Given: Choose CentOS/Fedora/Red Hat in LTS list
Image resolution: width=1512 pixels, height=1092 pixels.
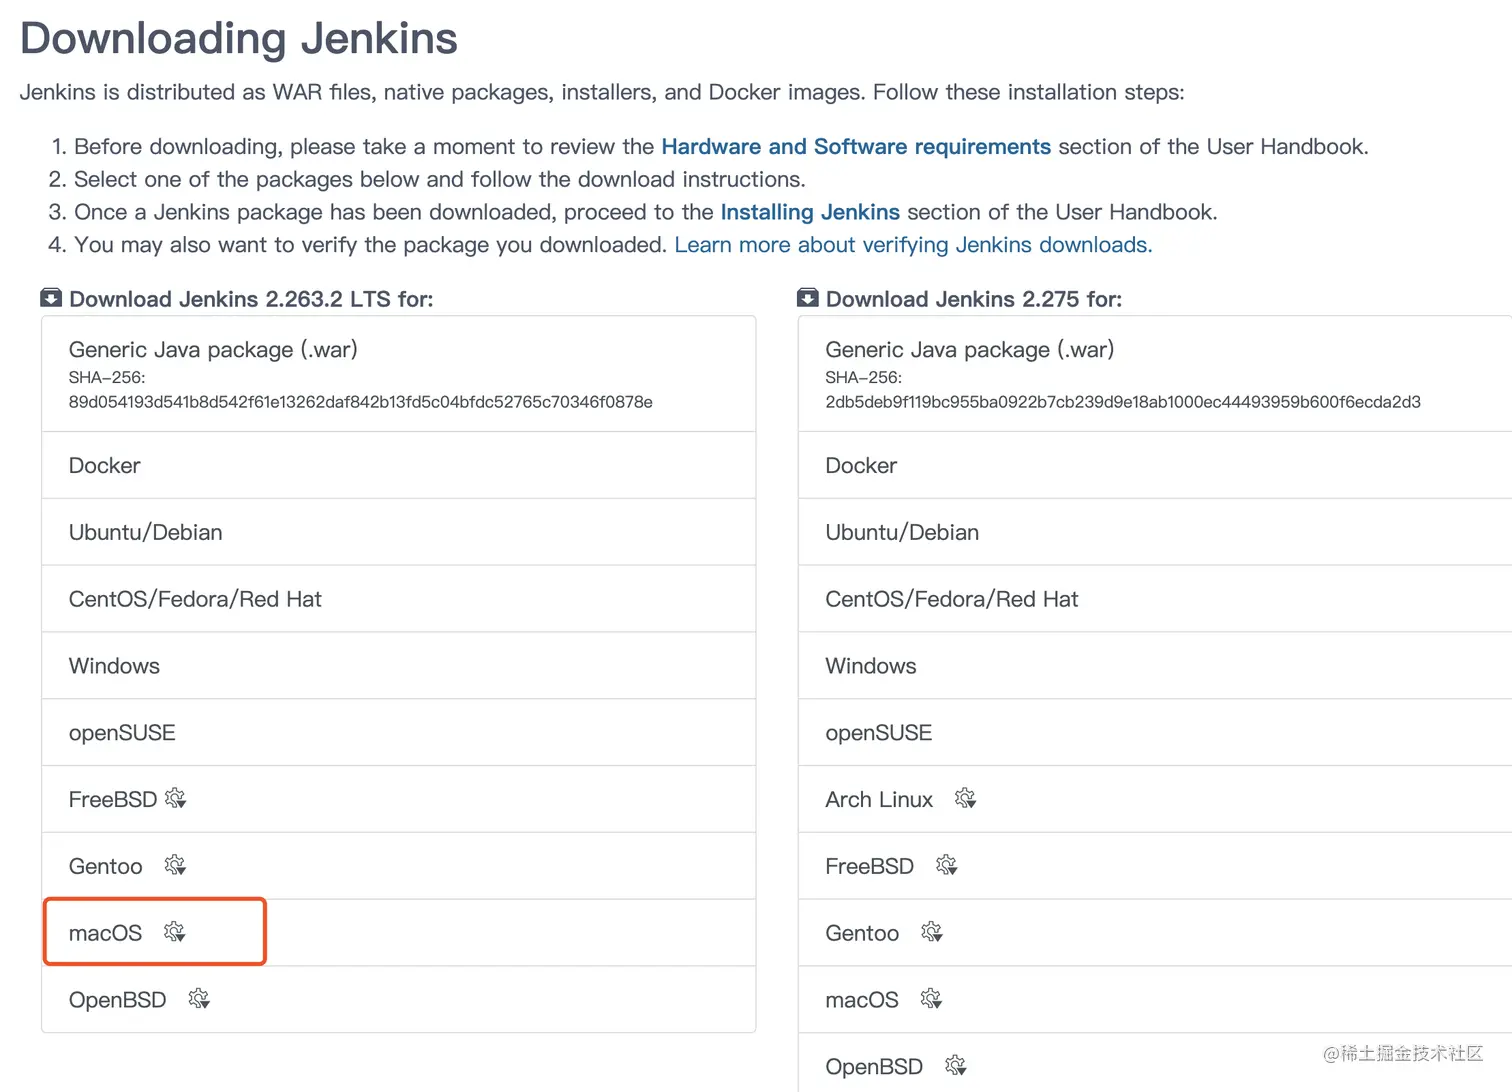Looking at the screenshot, I should pos(399,599).
